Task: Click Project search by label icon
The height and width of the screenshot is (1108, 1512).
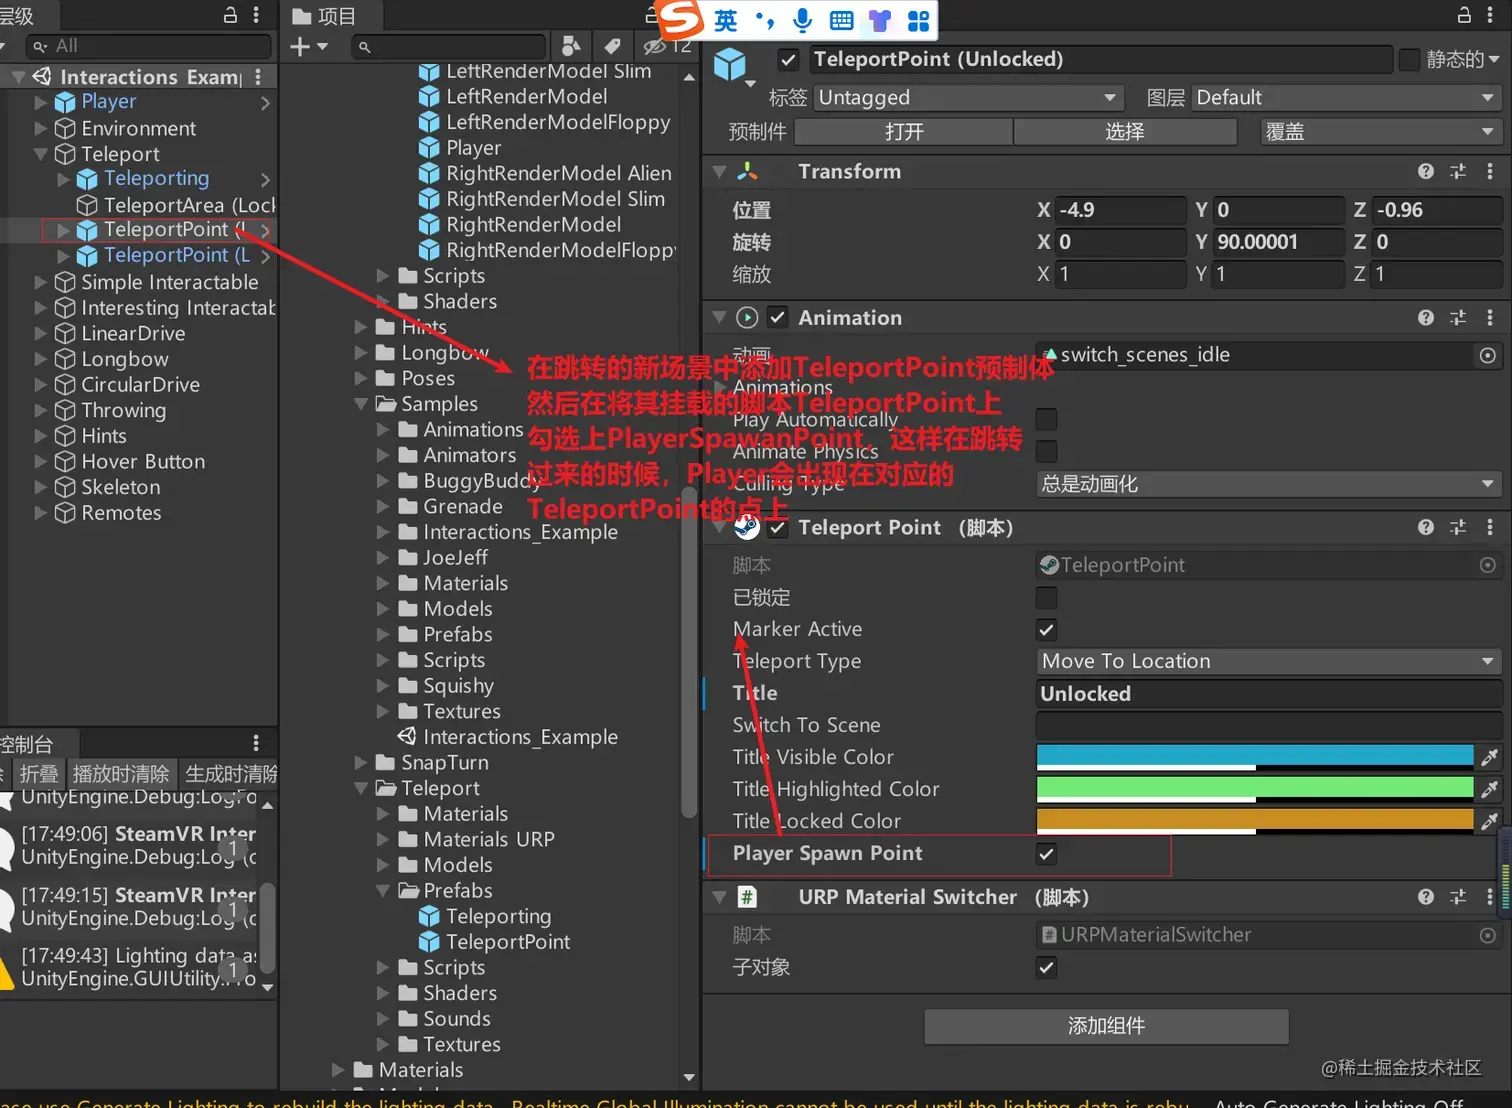Action: 612,46
